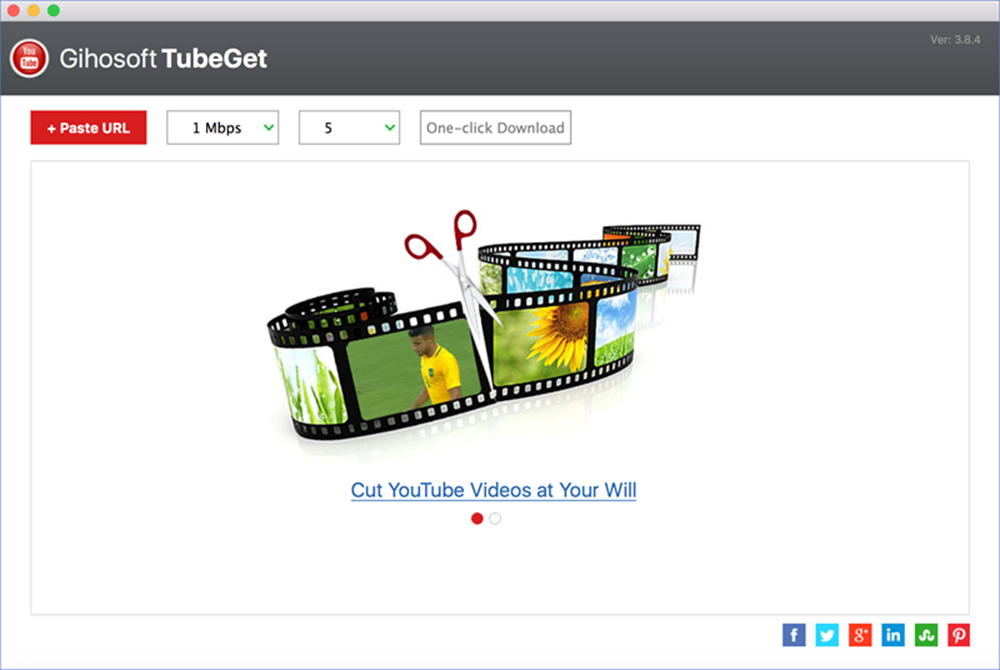Click the Gihosoft TubeGet YouTube logo icon
Image resolution: width=1000 pixels, height=670 pixels.
29,59
